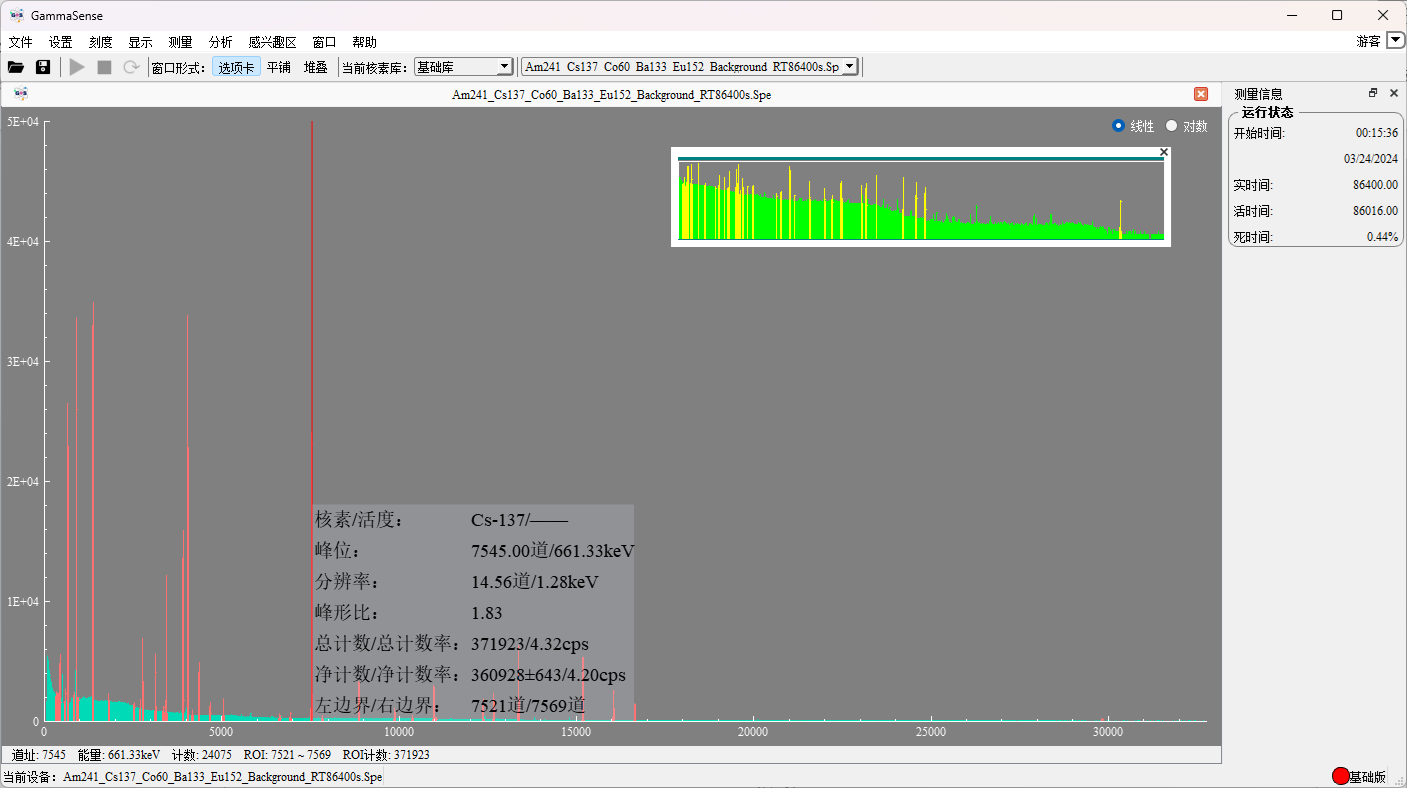This screenshot has height=788, width=1407.
Task: Open the 感兴趣区 menu
Action: [272, 42]
